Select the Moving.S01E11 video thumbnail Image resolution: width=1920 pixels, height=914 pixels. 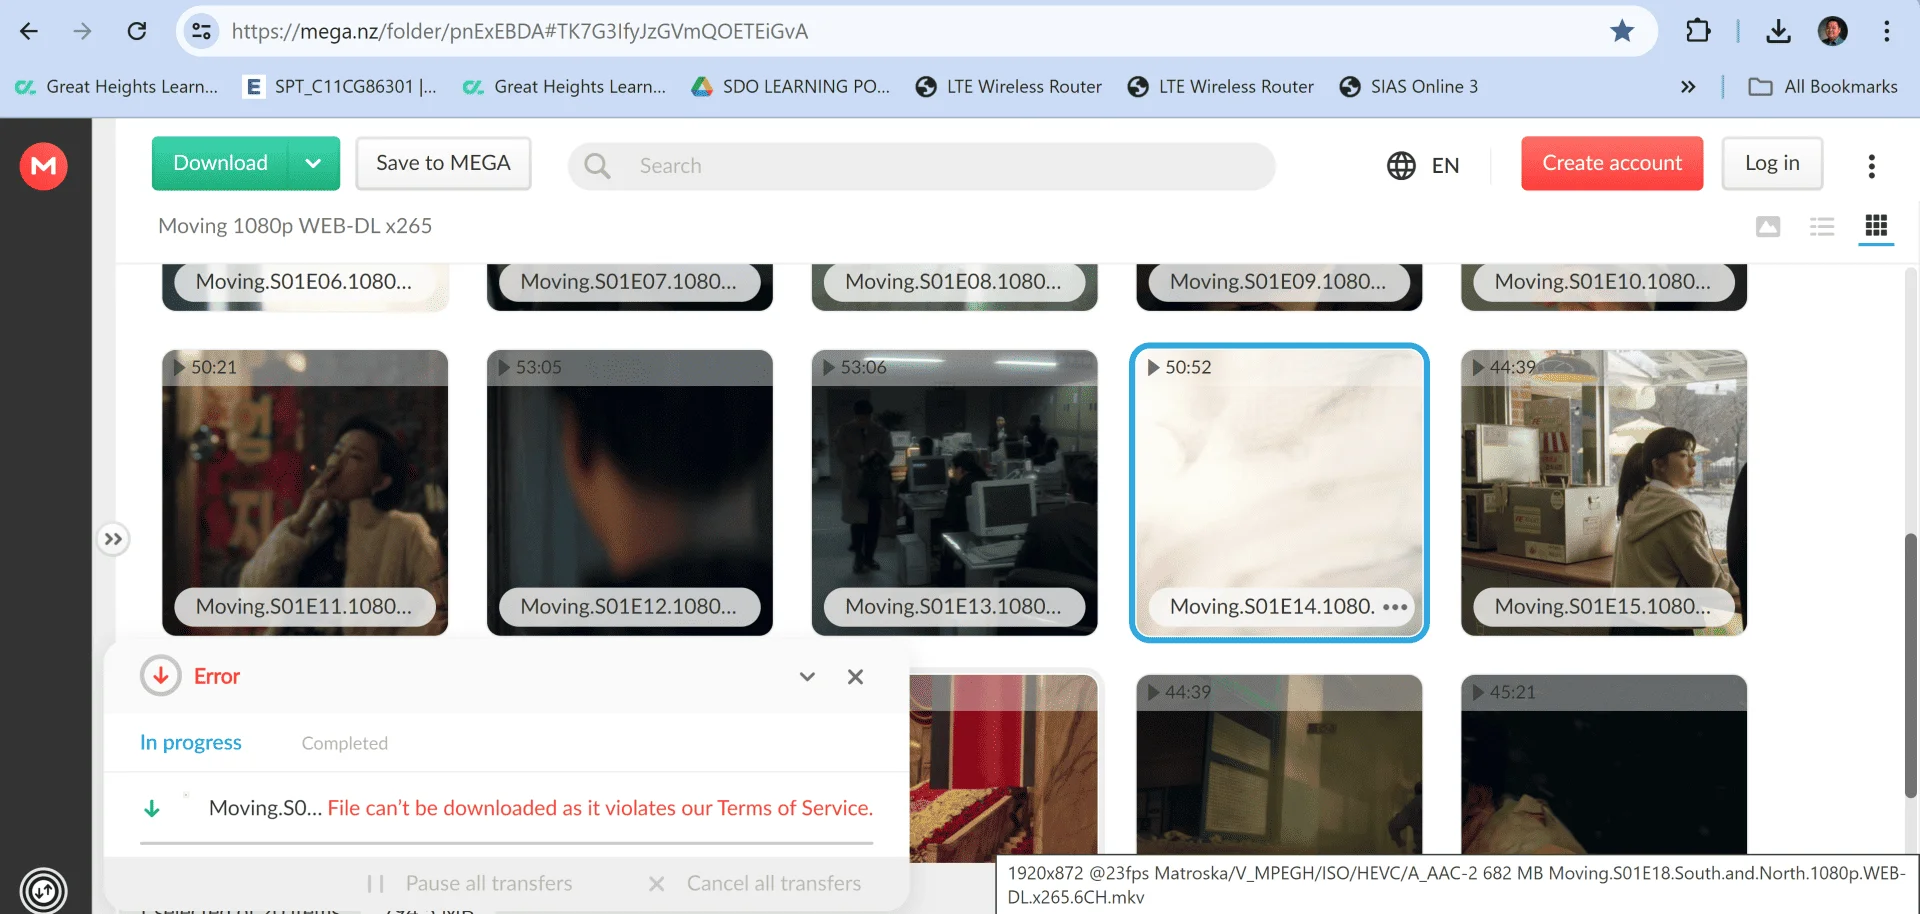point(305,492)
